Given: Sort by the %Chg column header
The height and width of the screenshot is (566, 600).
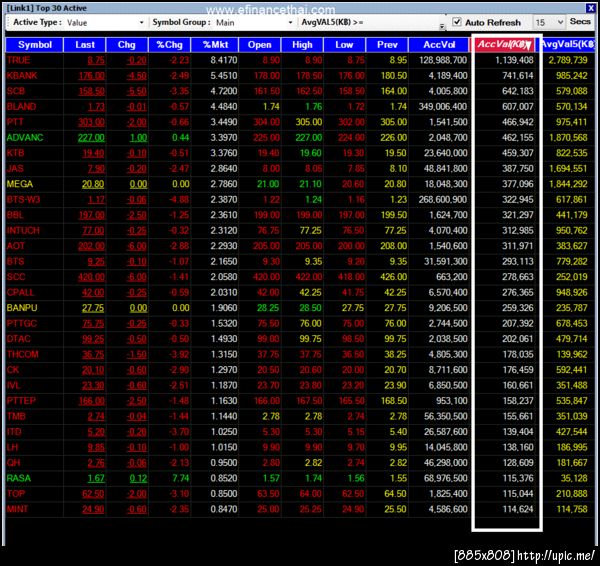Looking at the screenshot, I should (x=170, y=45).
